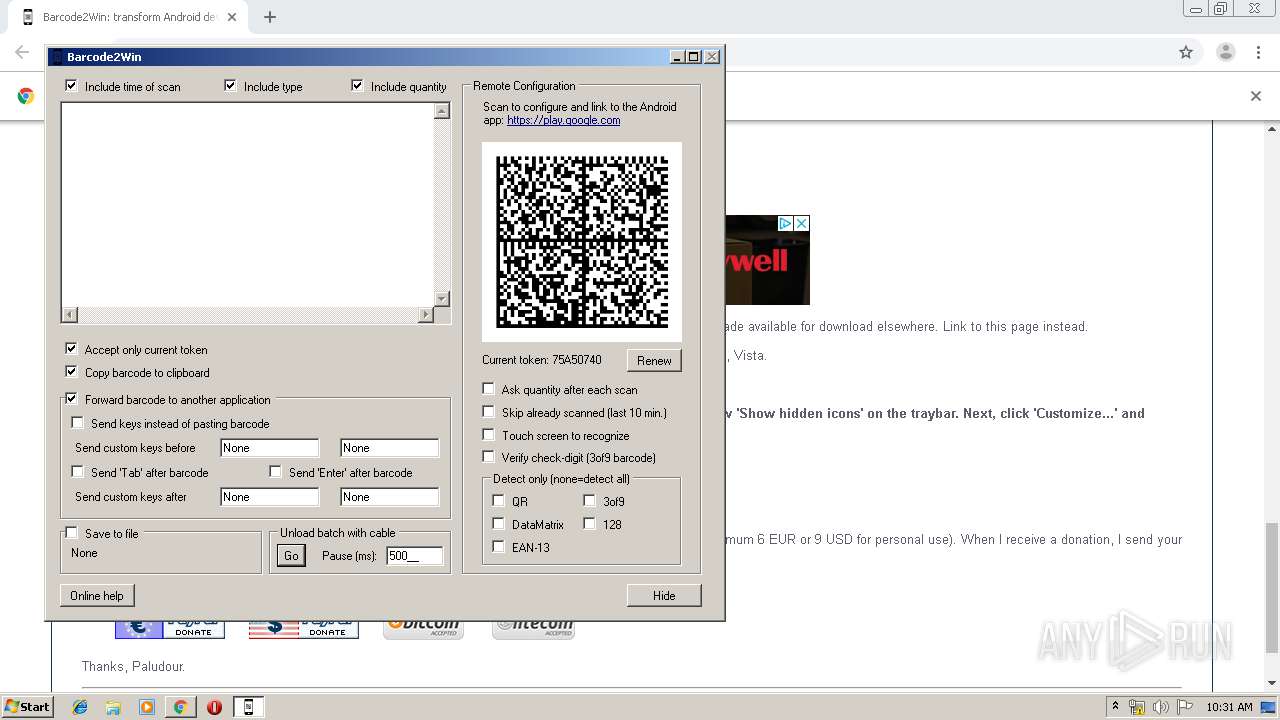The height and width of the screenshot is (720, 1280).
Task: Click scroll left arrow of scan list
Action: (x=69, y=315)
